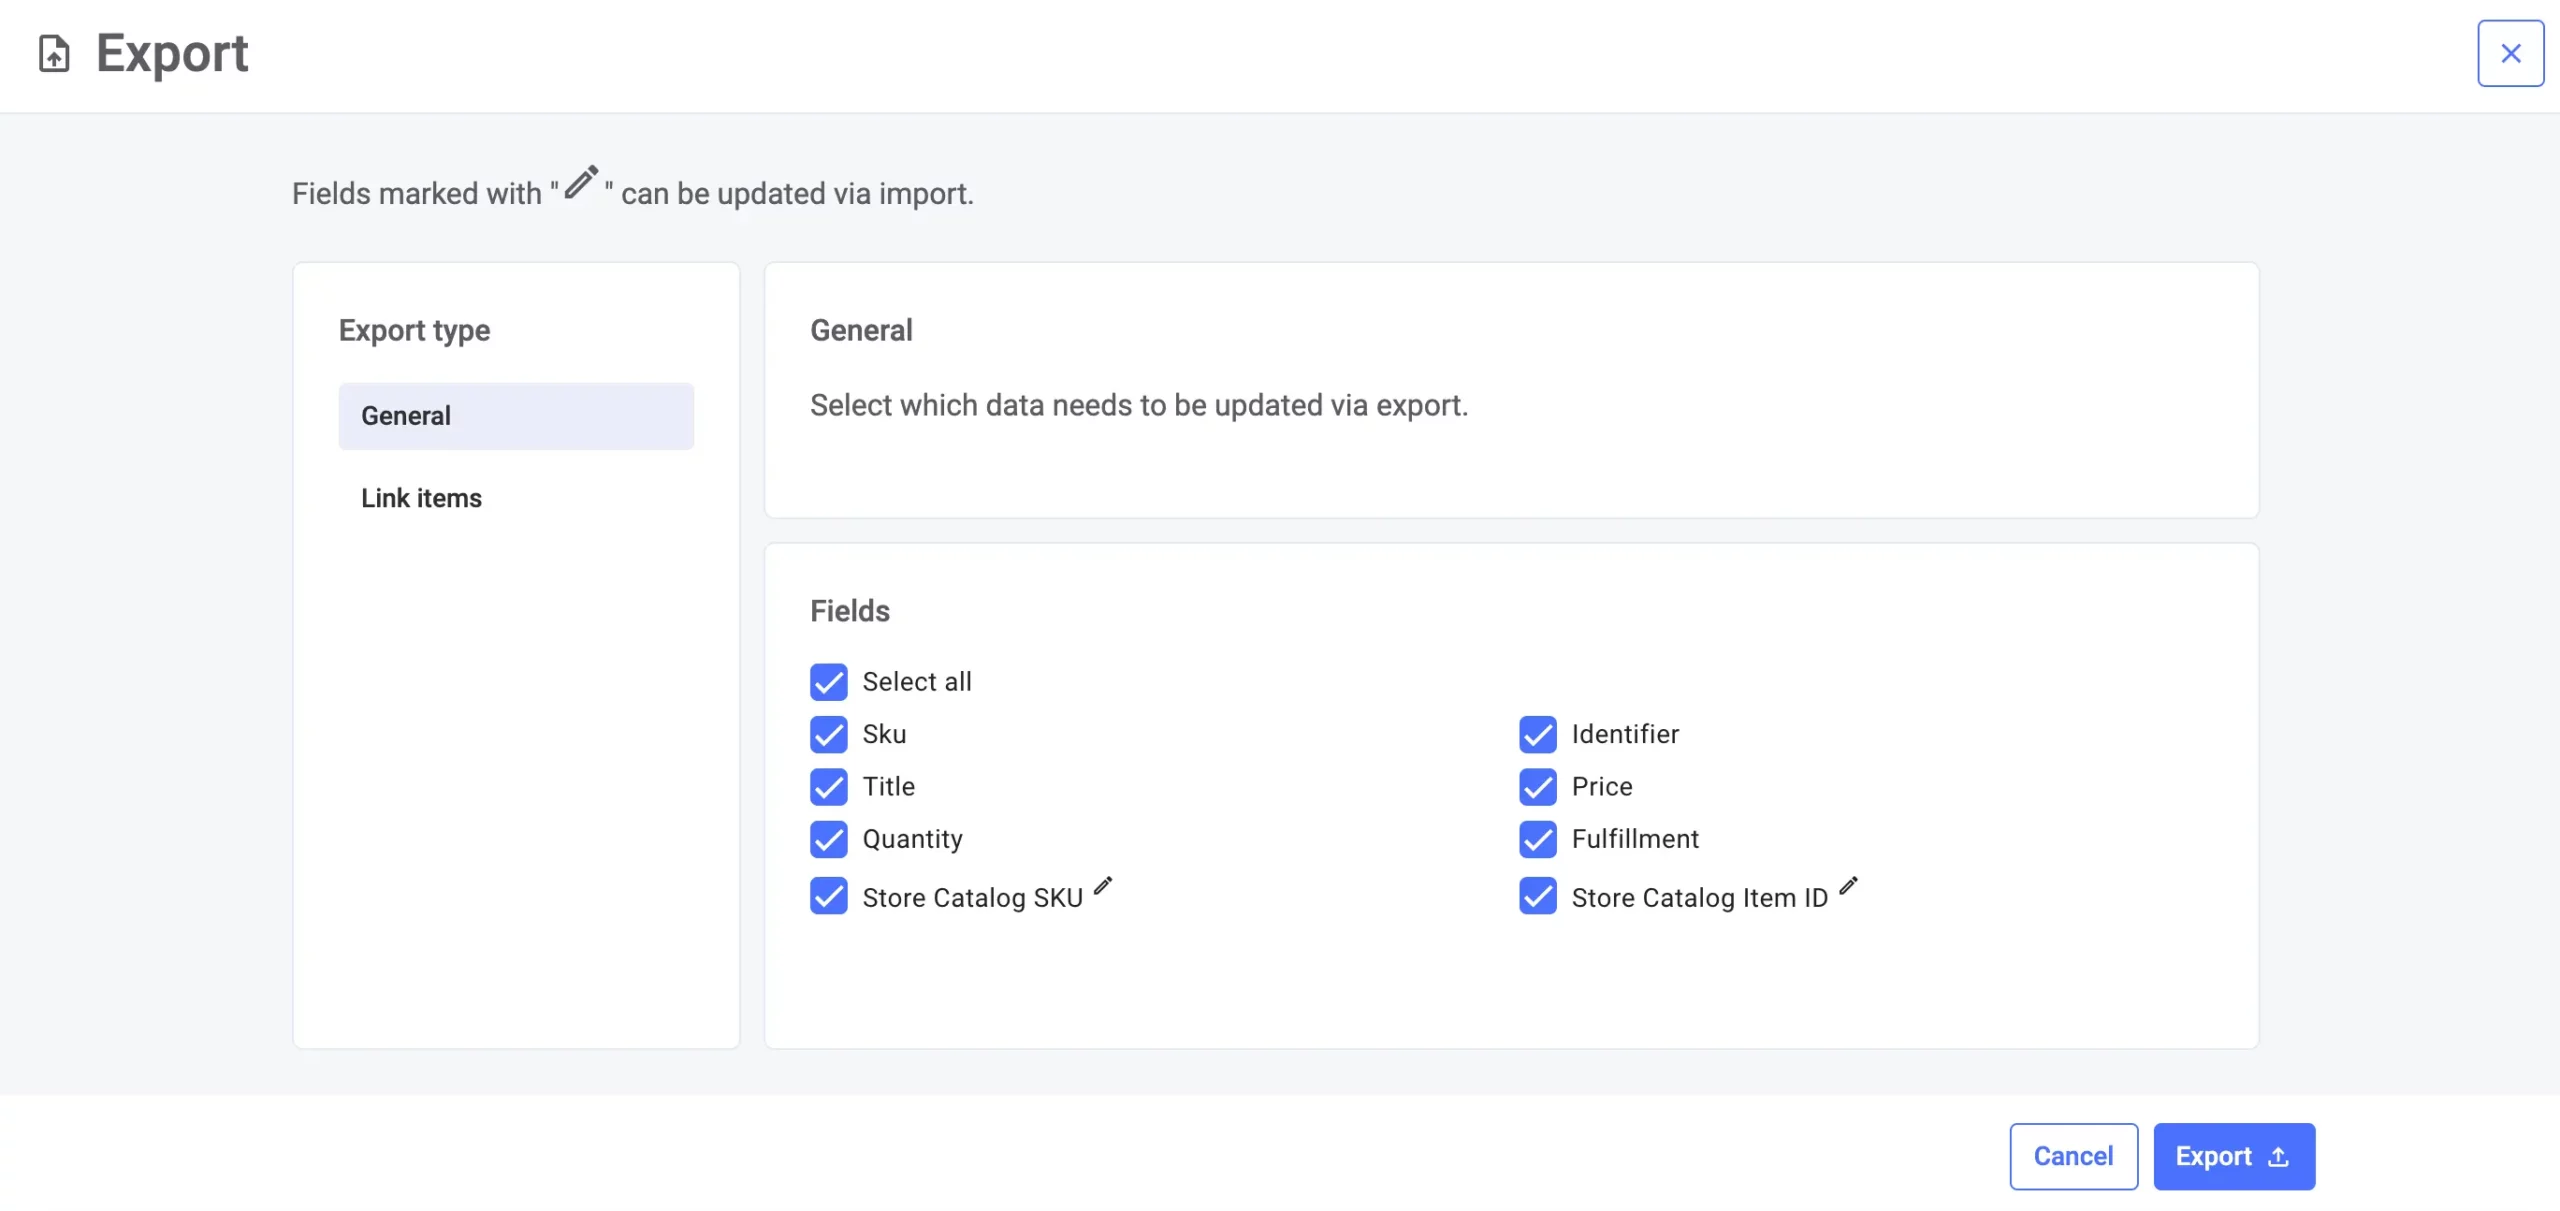
Task: Click the upload arrow icon on the Export button
Action: coord(2278,1157)
